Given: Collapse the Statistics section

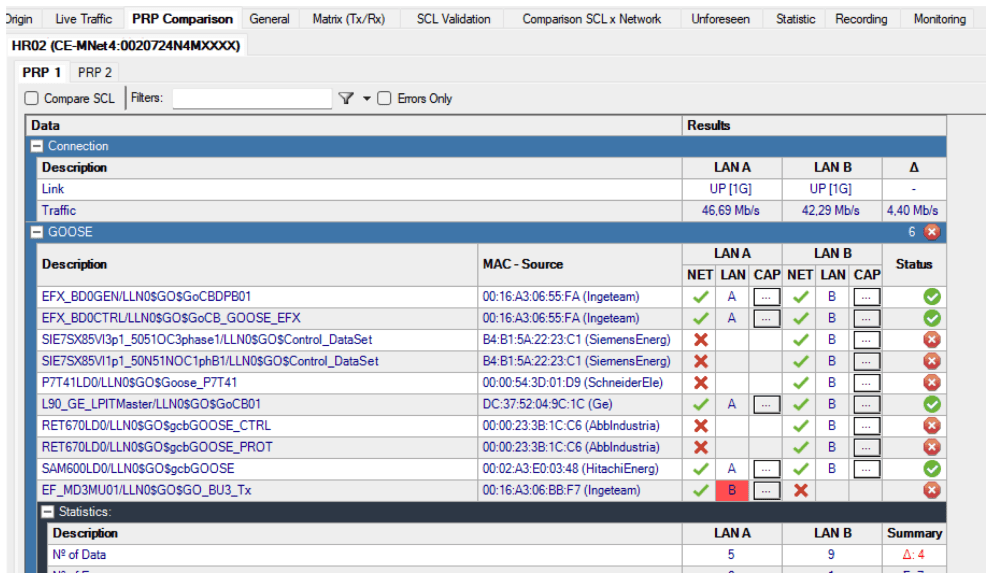Looking at the screenshot, I should pyautogui.click(x=47, y=512).
